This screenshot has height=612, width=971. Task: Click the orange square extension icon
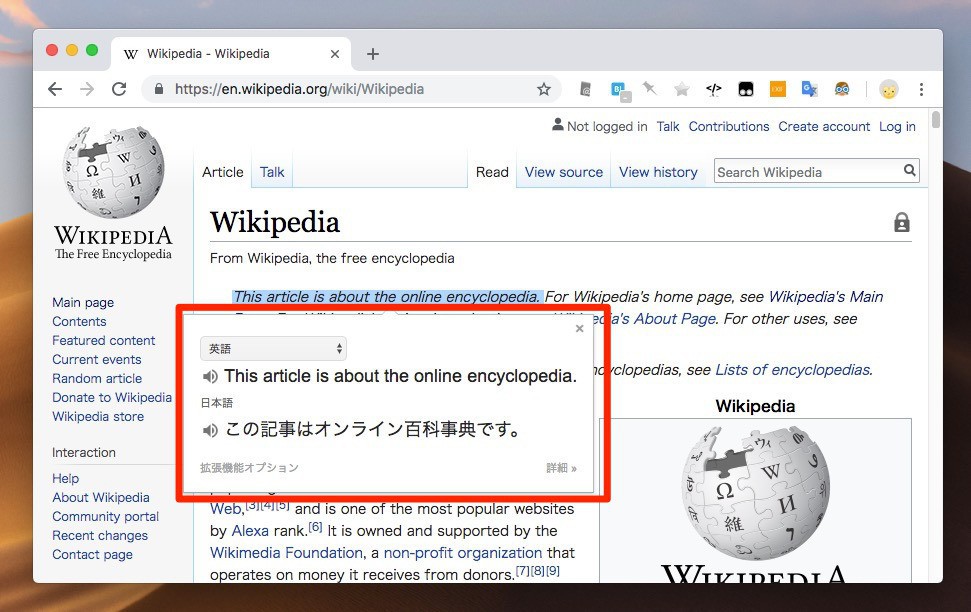click(778, 89)
